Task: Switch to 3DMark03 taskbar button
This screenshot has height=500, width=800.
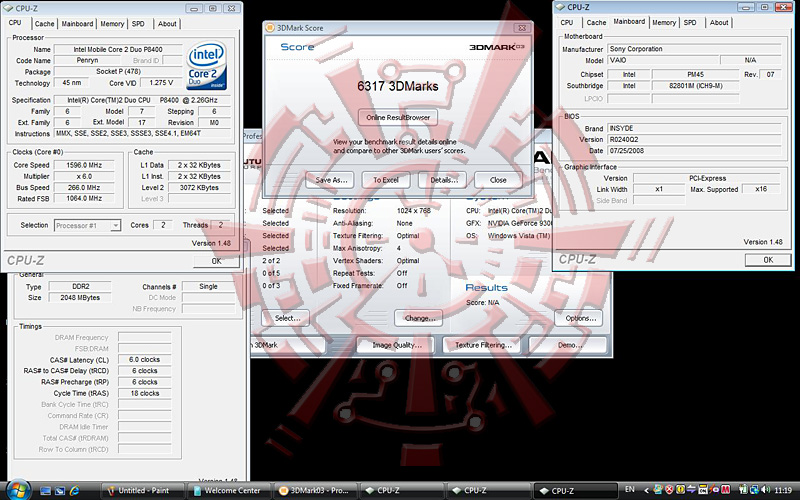Action: (x=317, y=490)
